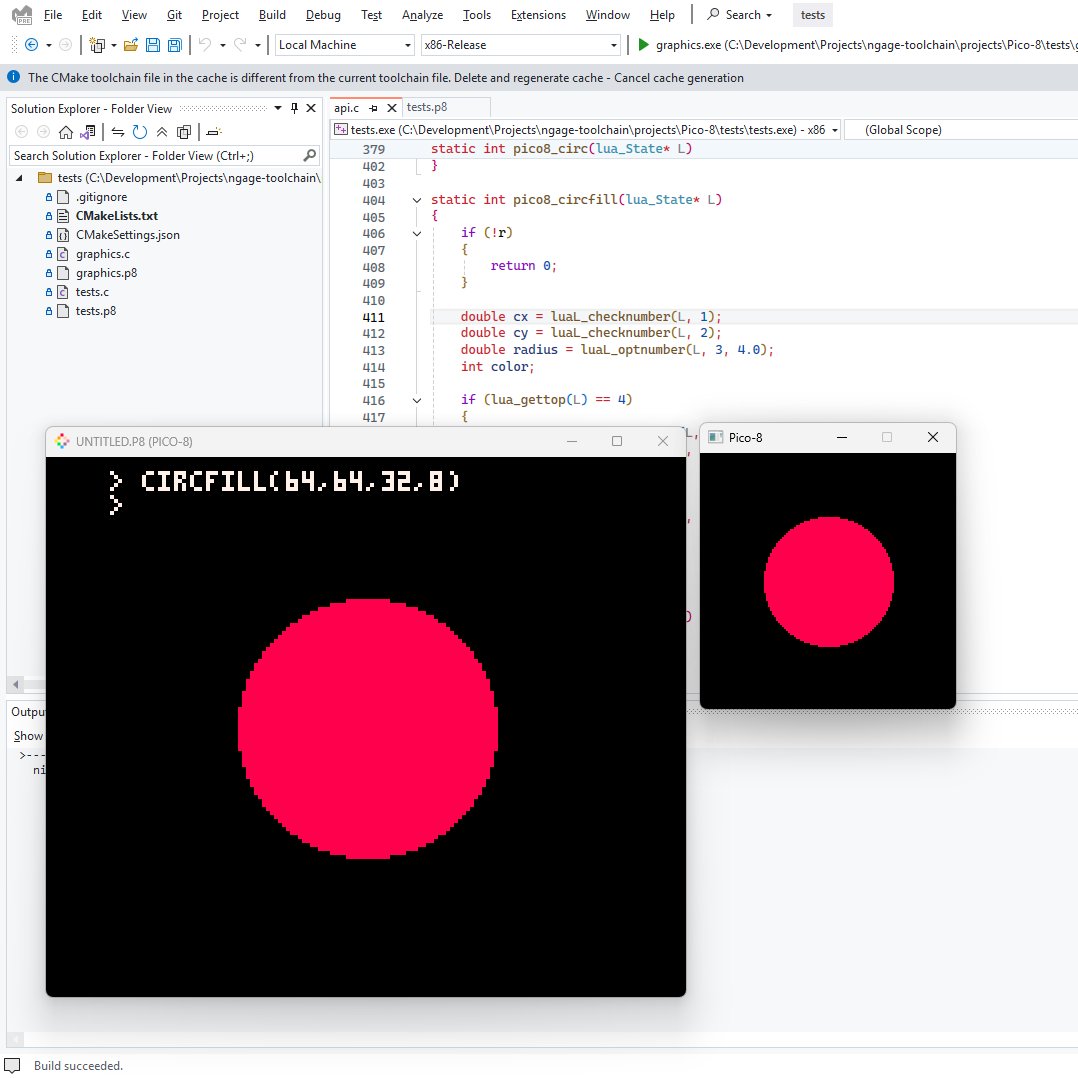Open the File menu
This screenshot has width=1078, height=1078.
[x=52, y=14]
